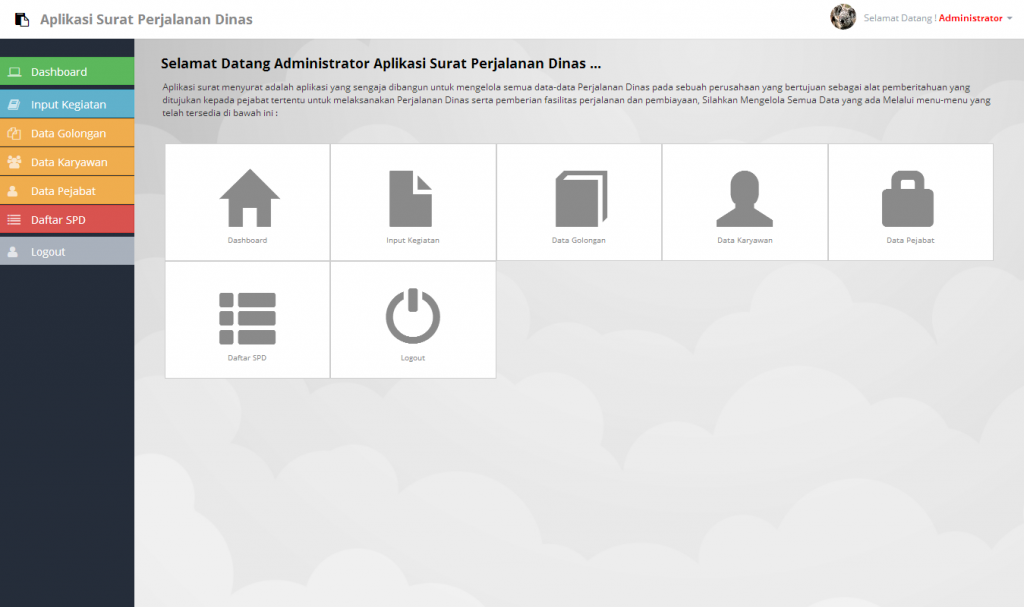Click the grid list icon on the Daftar SPD tile
This screenshot has height=607, width=1024.
tap(246, 314)
